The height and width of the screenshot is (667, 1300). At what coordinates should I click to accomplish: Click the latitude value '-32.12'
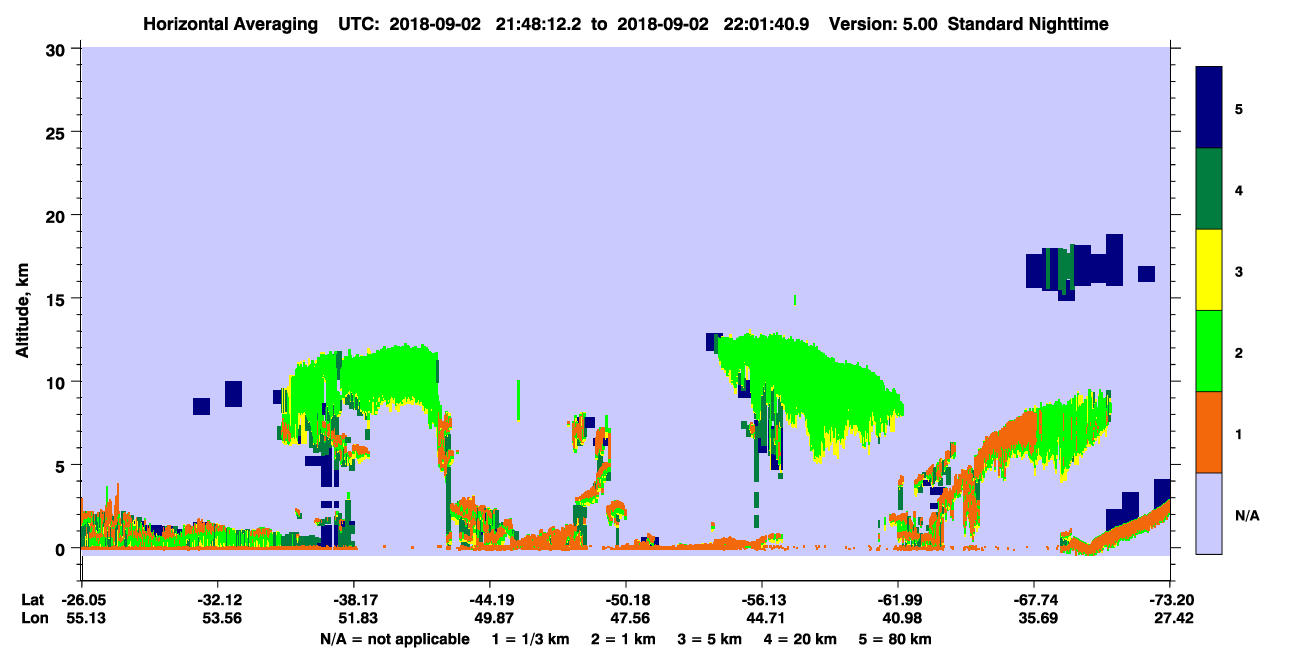pyautogui.click(x=217, y=600)
